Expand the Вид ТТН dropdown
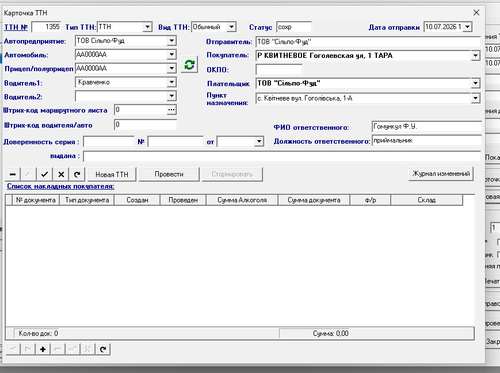Screen dimensions: 500x373 [x=231, y=27]
